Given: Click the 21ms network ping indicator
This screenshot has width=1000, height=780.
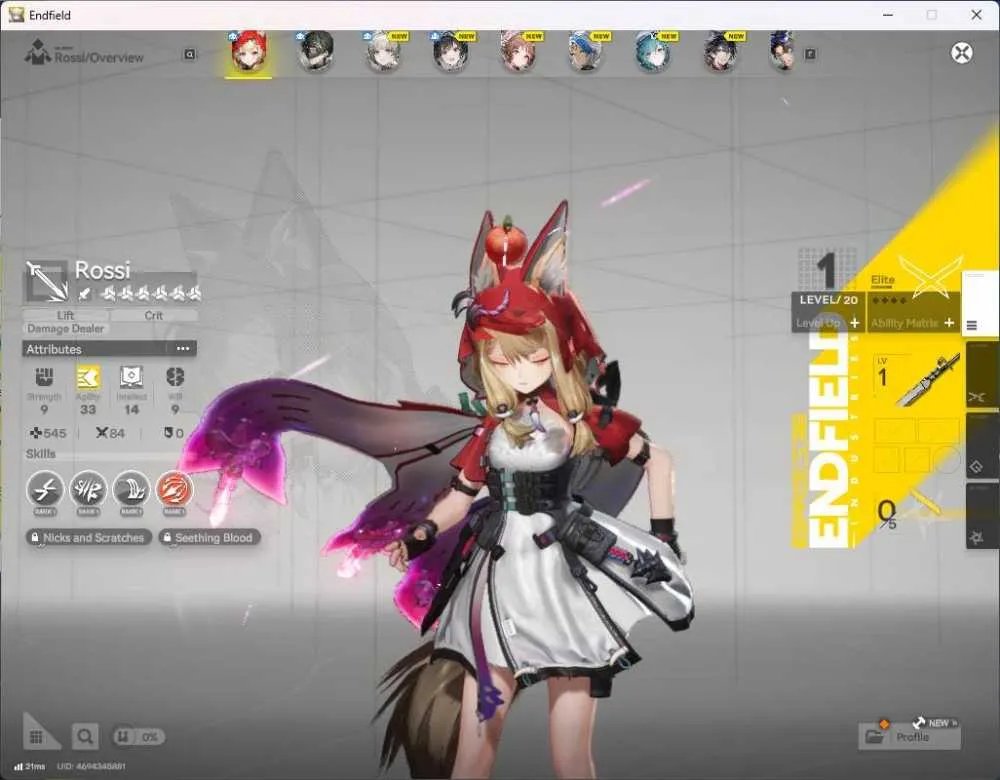Looking at the screenshot, I should click(x=29, y=766).
